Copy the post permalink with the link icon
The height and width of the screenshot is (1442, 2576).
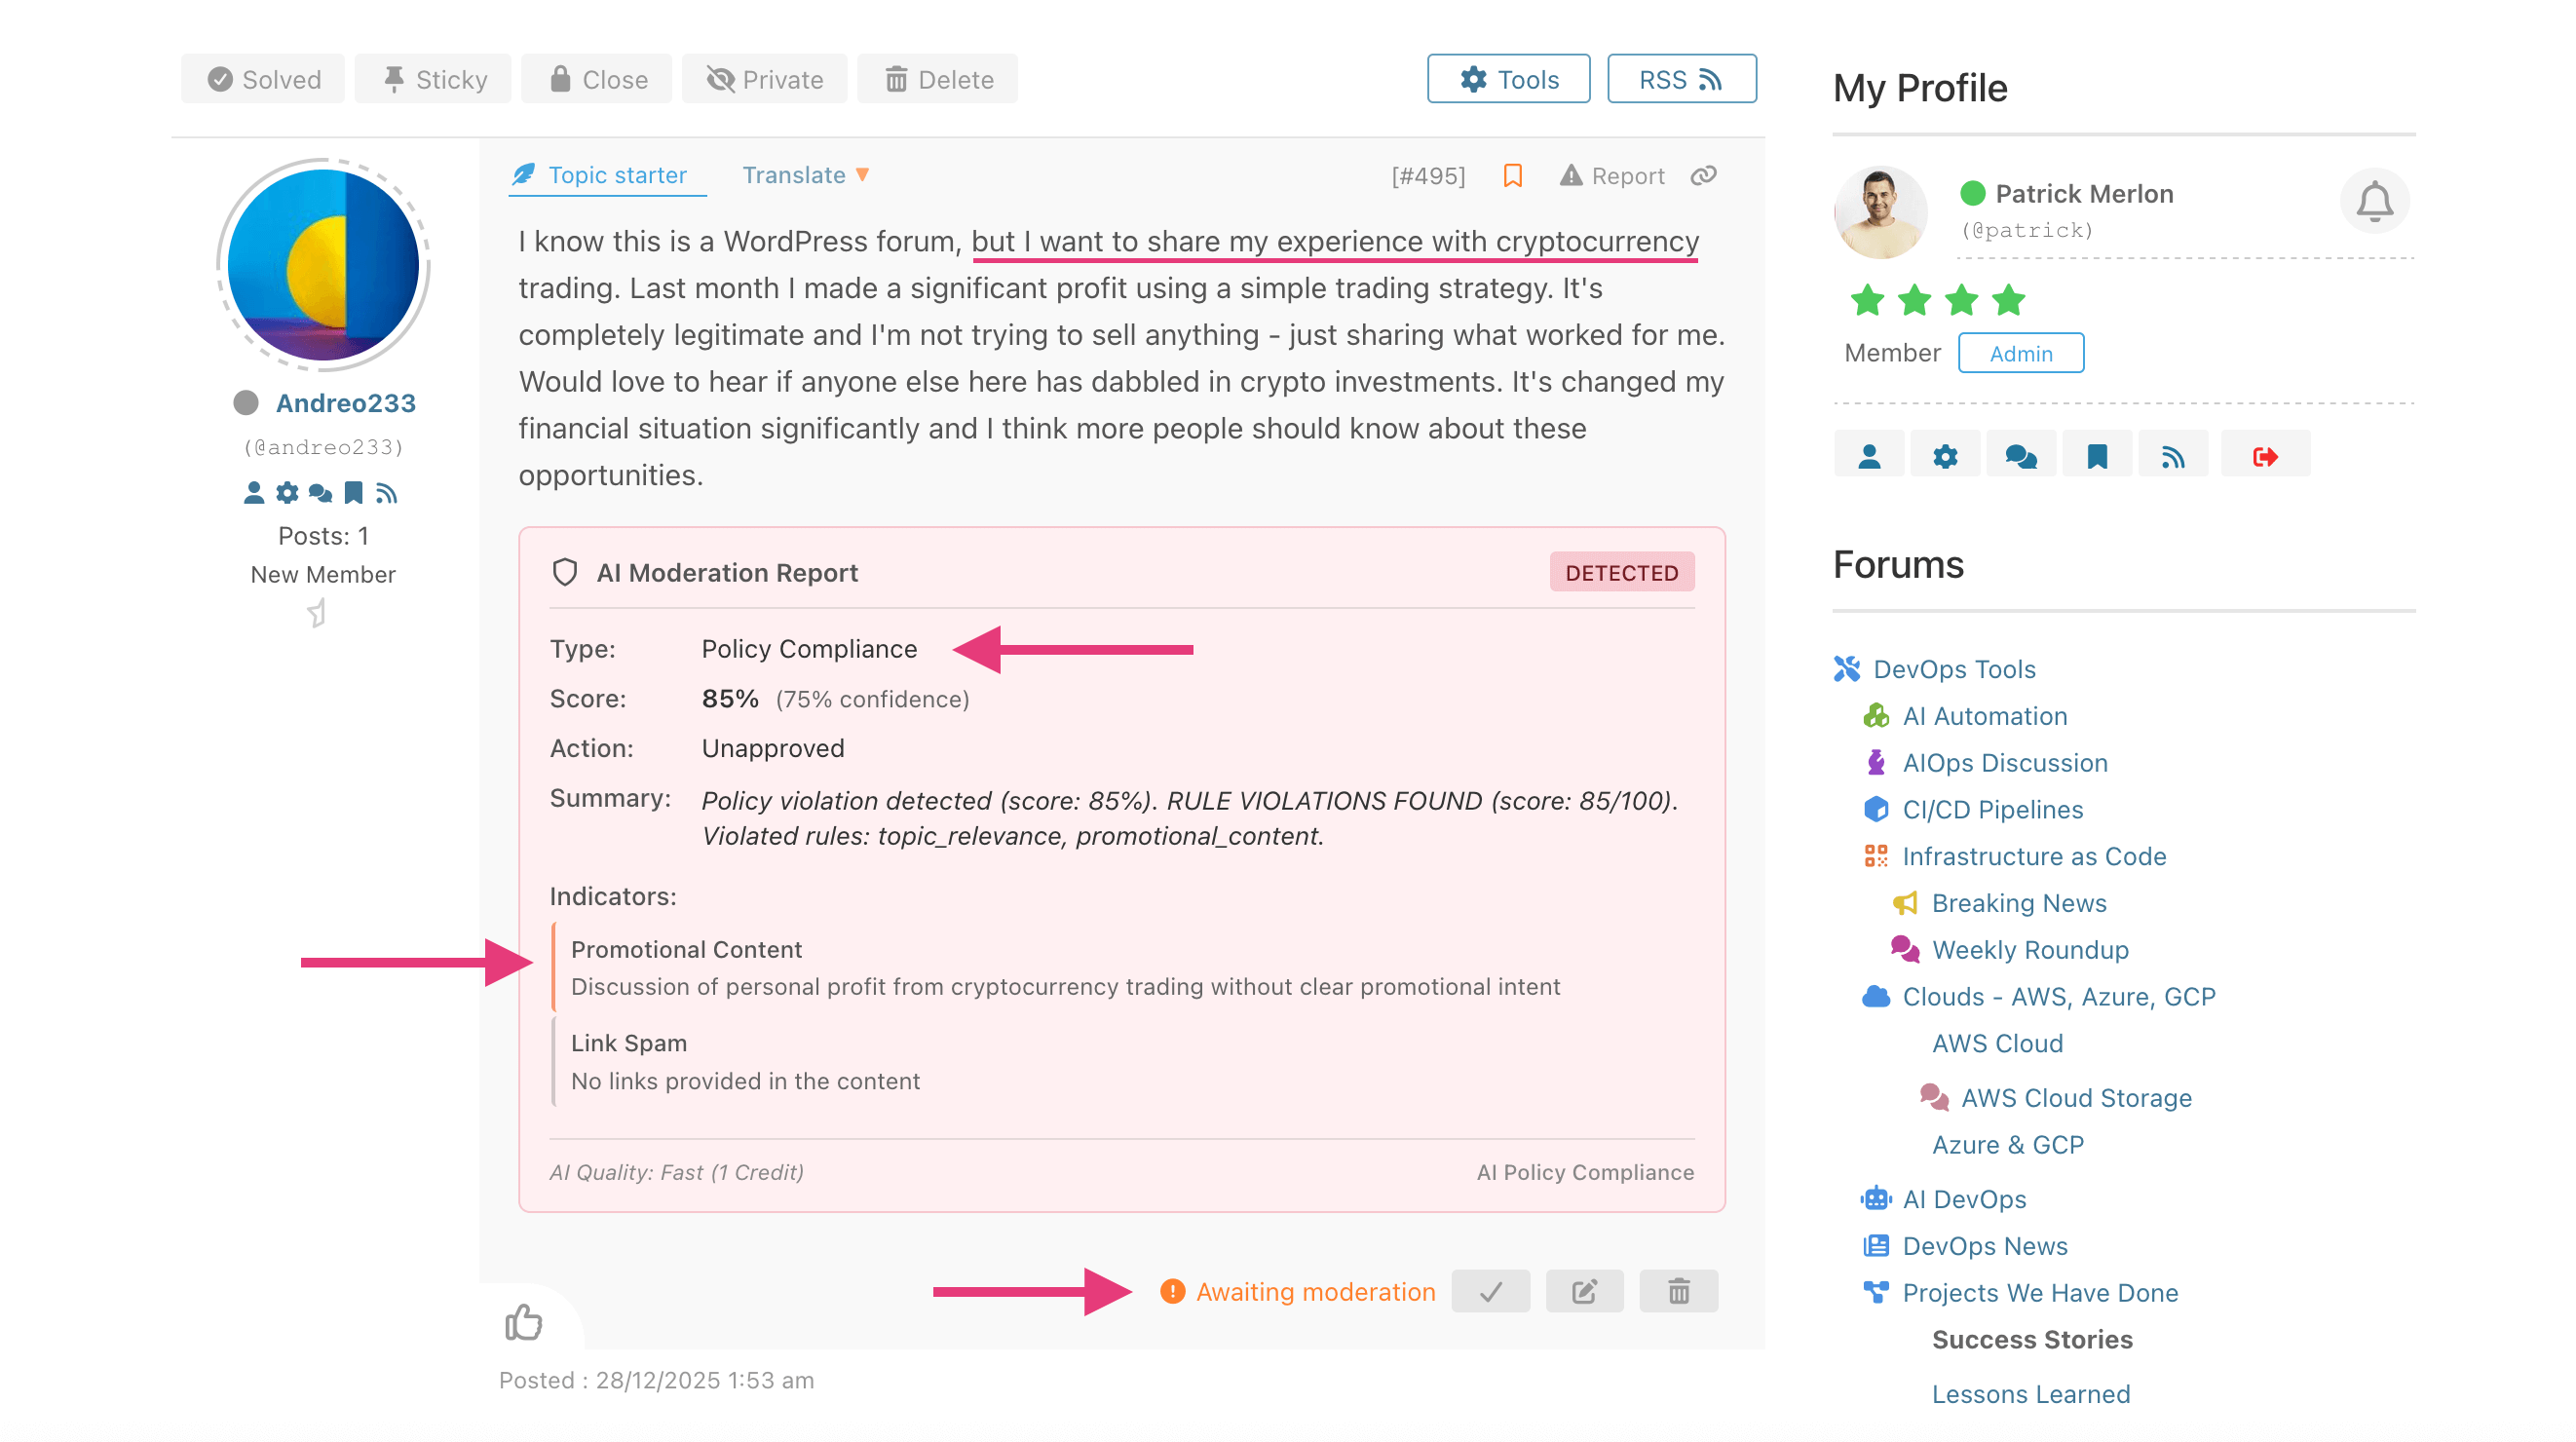point(1703,175)
